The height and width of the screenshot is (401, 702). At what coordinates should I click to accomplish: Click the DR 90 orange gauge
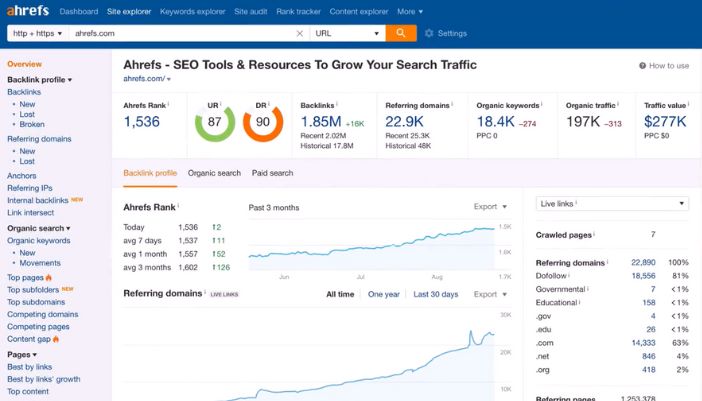[x=263, y=122]
